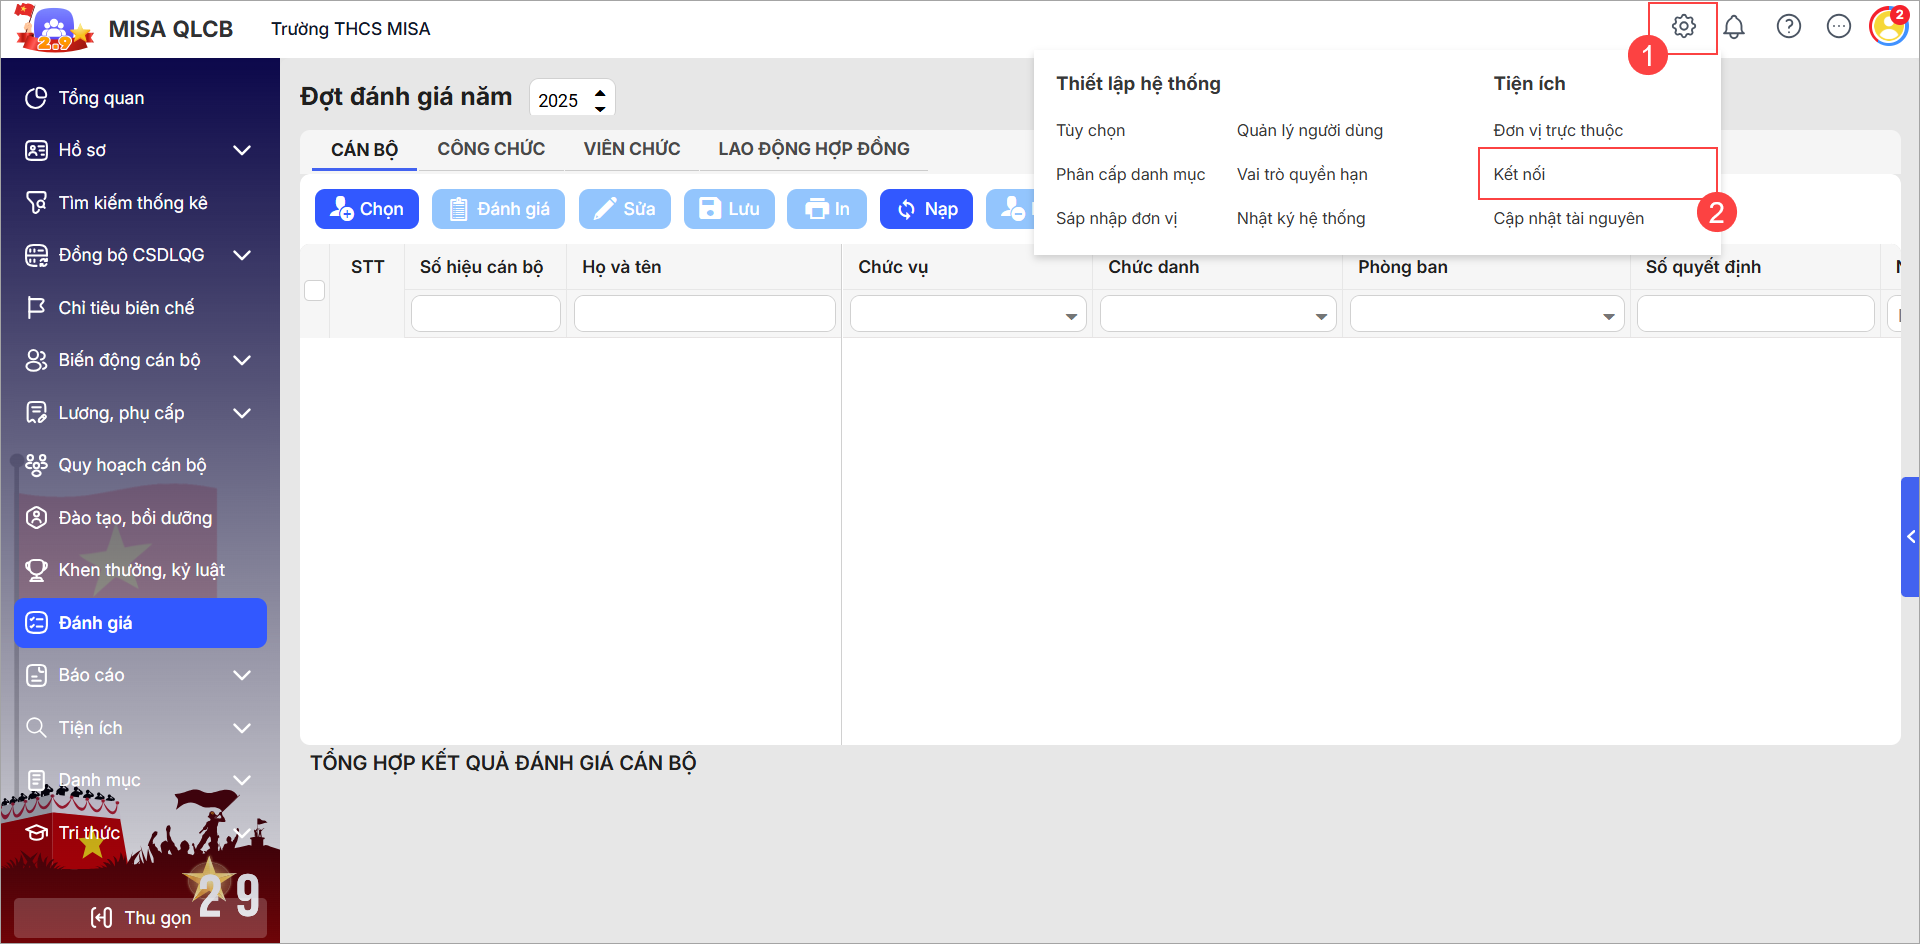Open Quản lý người dùng link
The image size is (1920, 944).
(x=1309, y=130)
